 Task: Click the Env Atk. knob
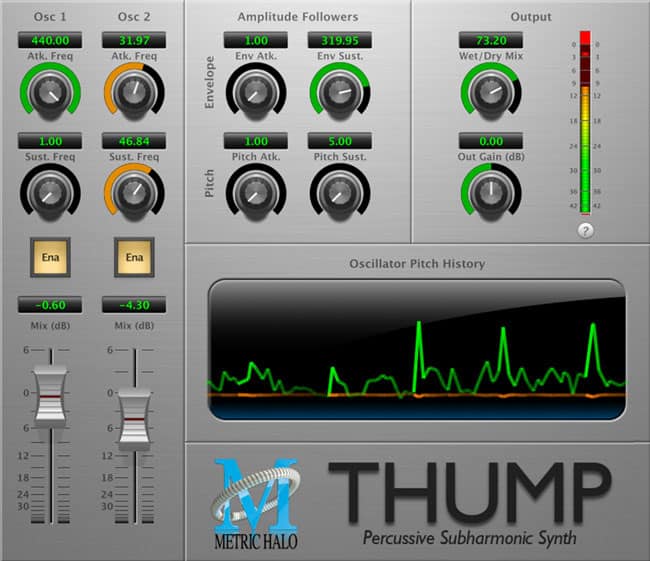[x=256, y=92]
